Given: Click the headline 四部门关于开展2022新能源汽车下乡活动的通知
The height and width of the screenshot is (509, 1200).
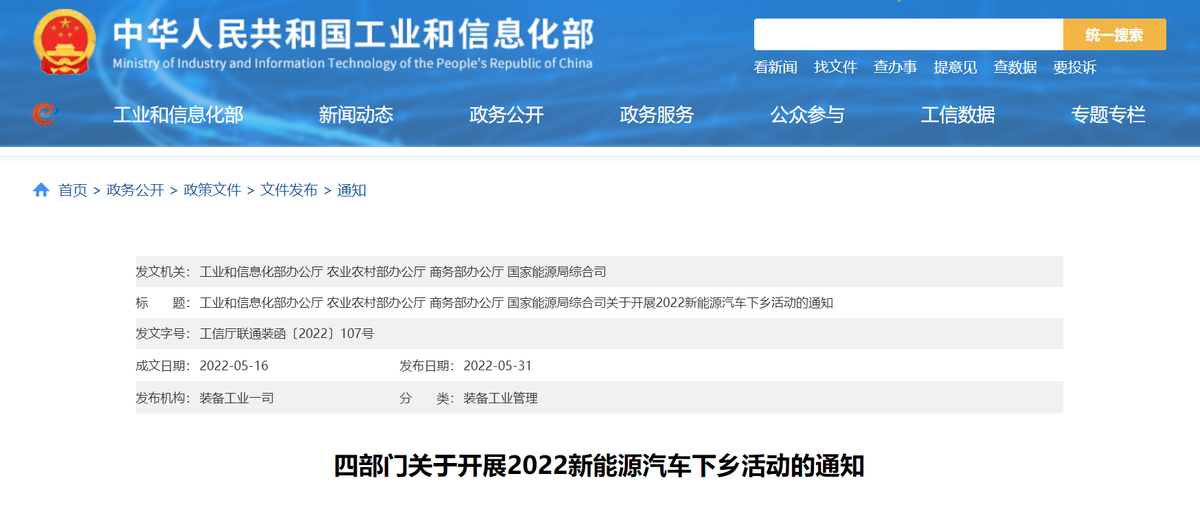Looking at the screenshot, I should tap(599, 466).
